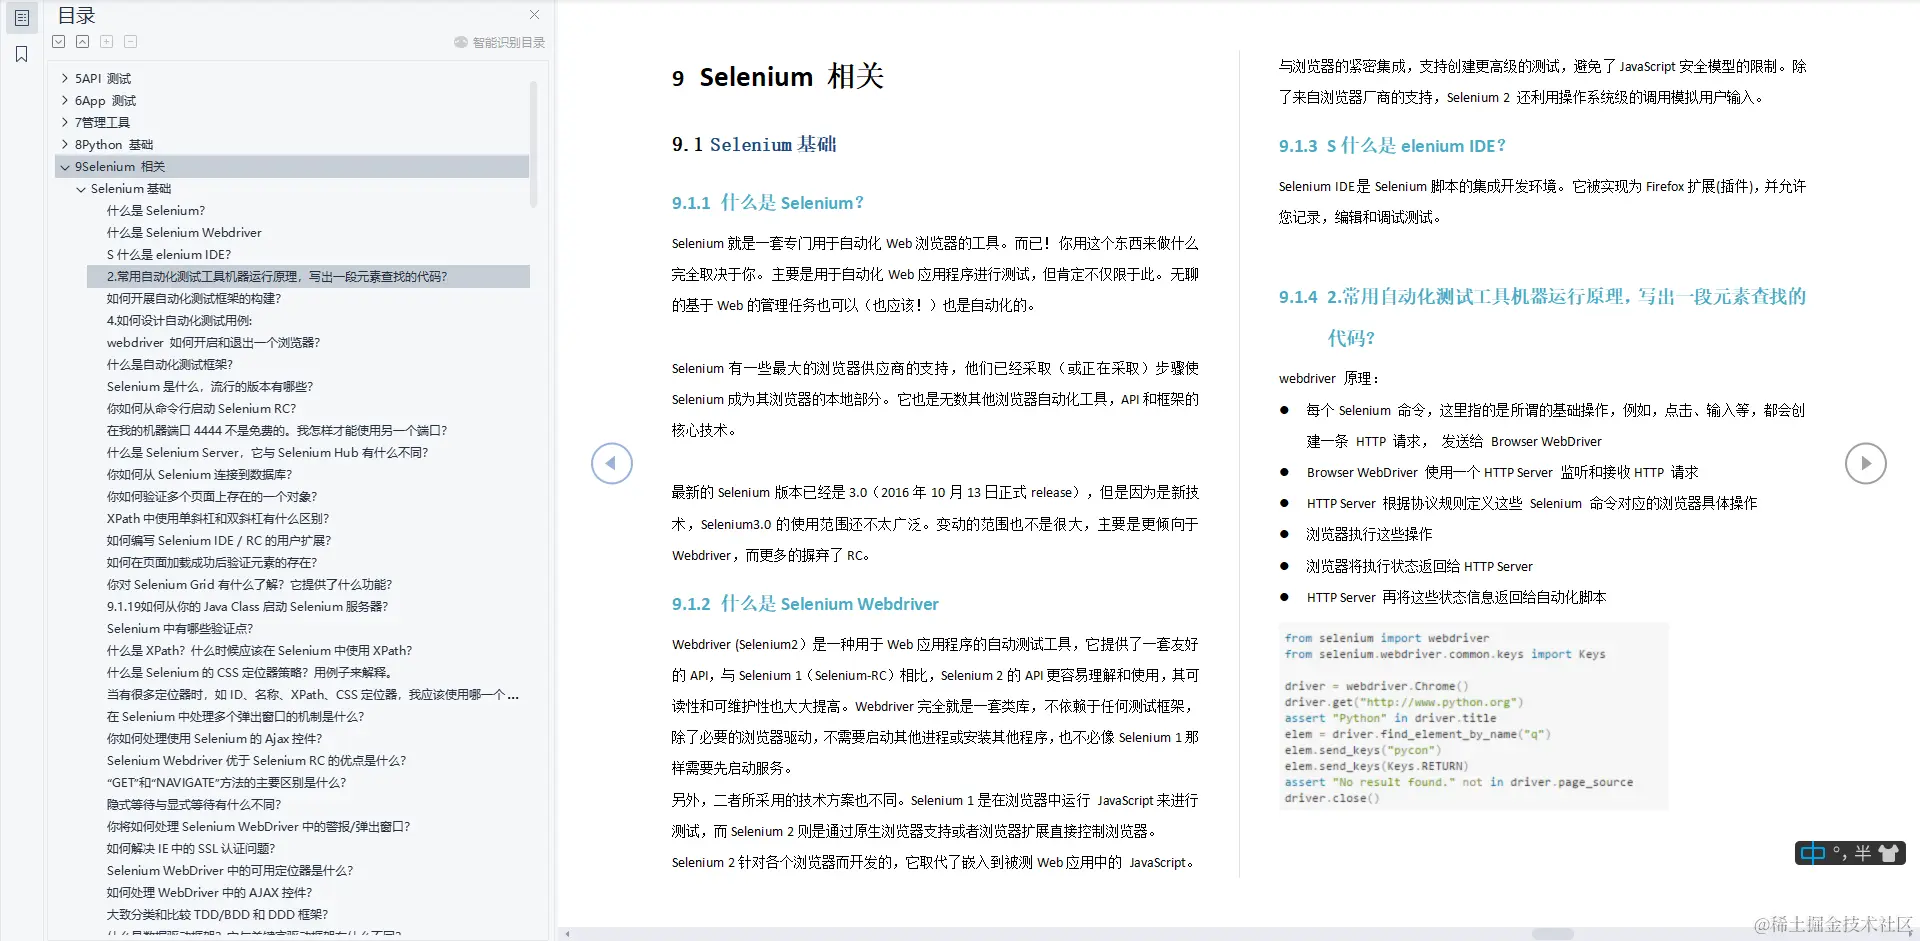Select outline item 隐式等待与显式等待有什么不同?
The image size is (1920, 941).
(x=194, y=804)
